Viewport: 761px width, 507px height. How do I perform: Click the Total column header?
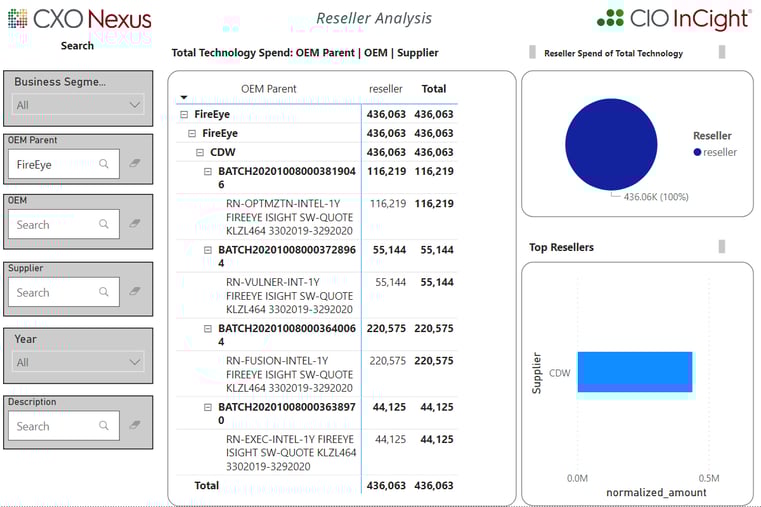434,89
